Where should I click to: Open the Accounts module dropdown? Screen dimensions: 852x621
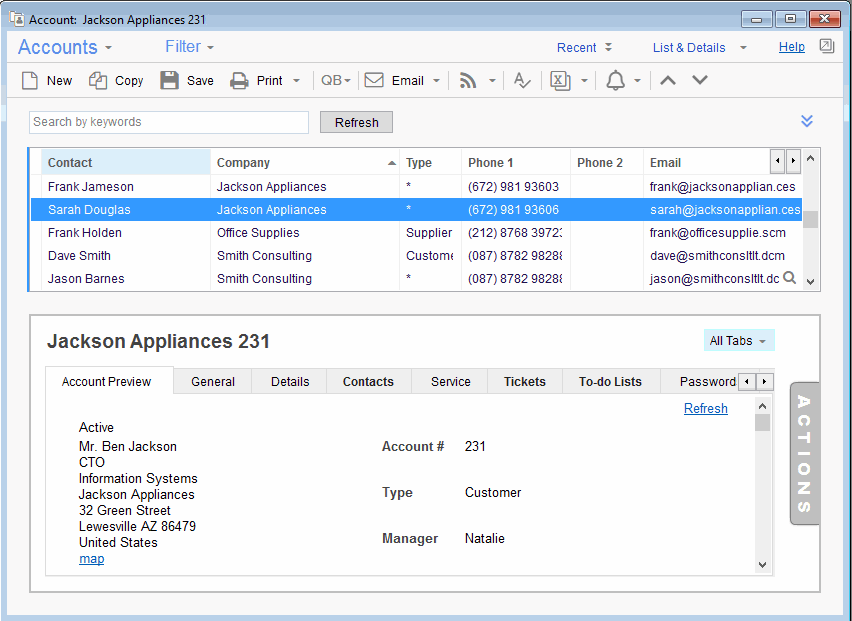coord(65,47)
